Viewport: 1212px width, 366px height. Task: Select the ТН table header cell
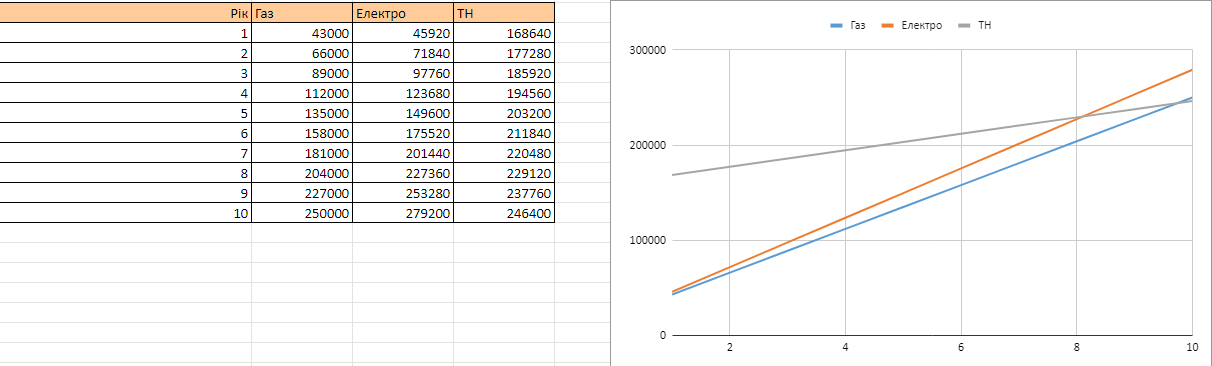504,13
